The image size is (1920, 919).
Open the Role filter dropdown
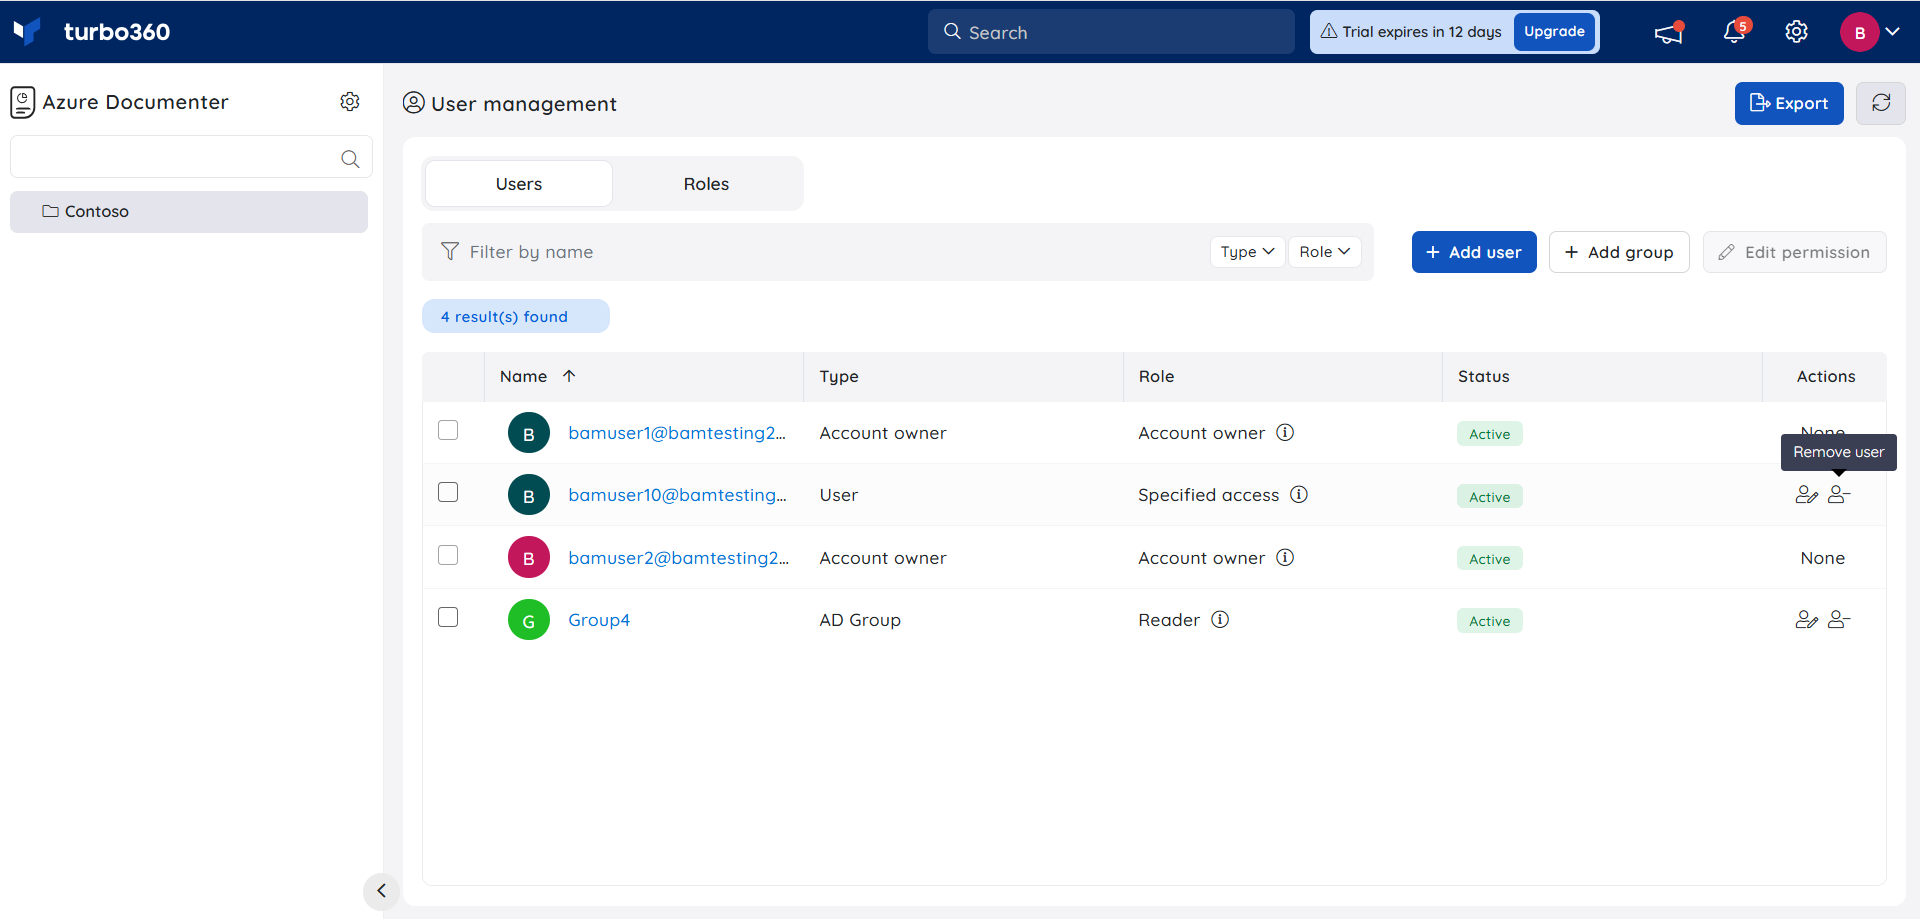click(x=1325, y=252)
